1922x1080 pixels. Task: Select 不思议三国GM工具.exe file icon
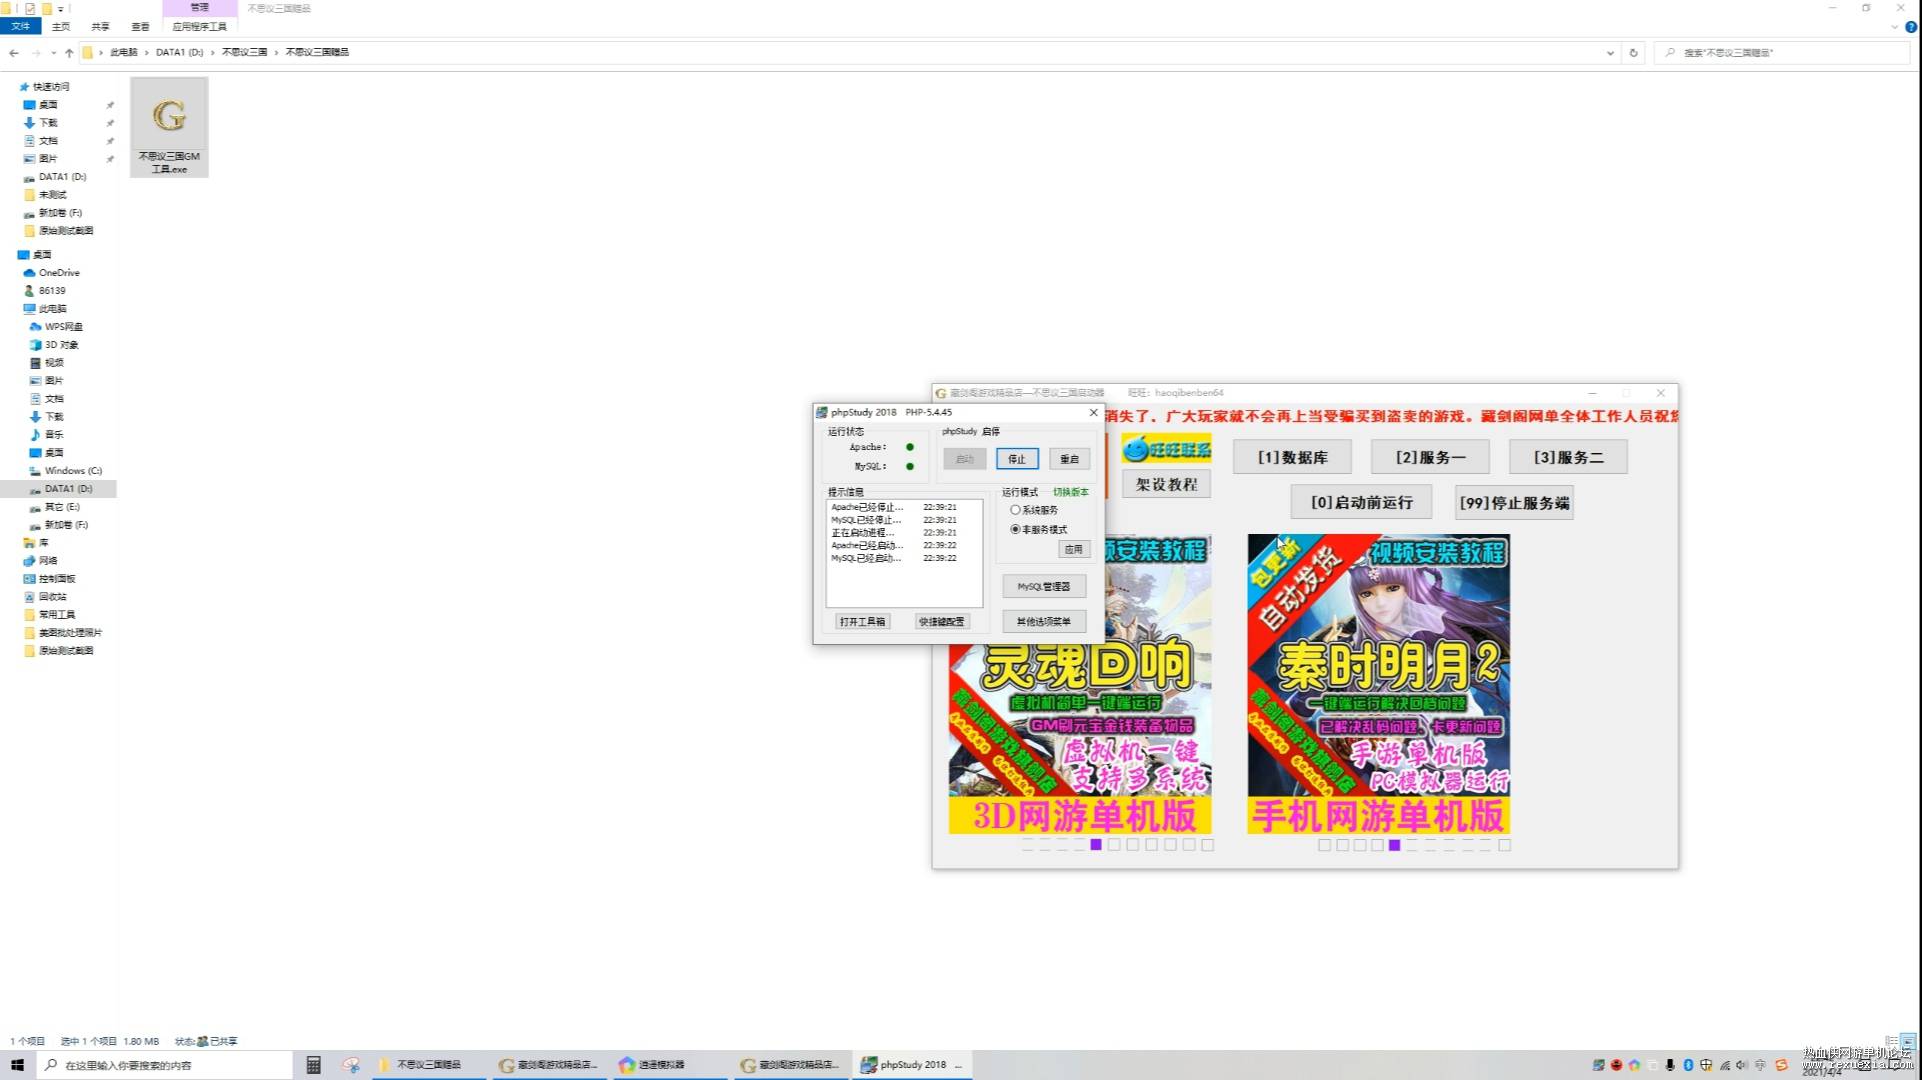[x=169, y=127]
